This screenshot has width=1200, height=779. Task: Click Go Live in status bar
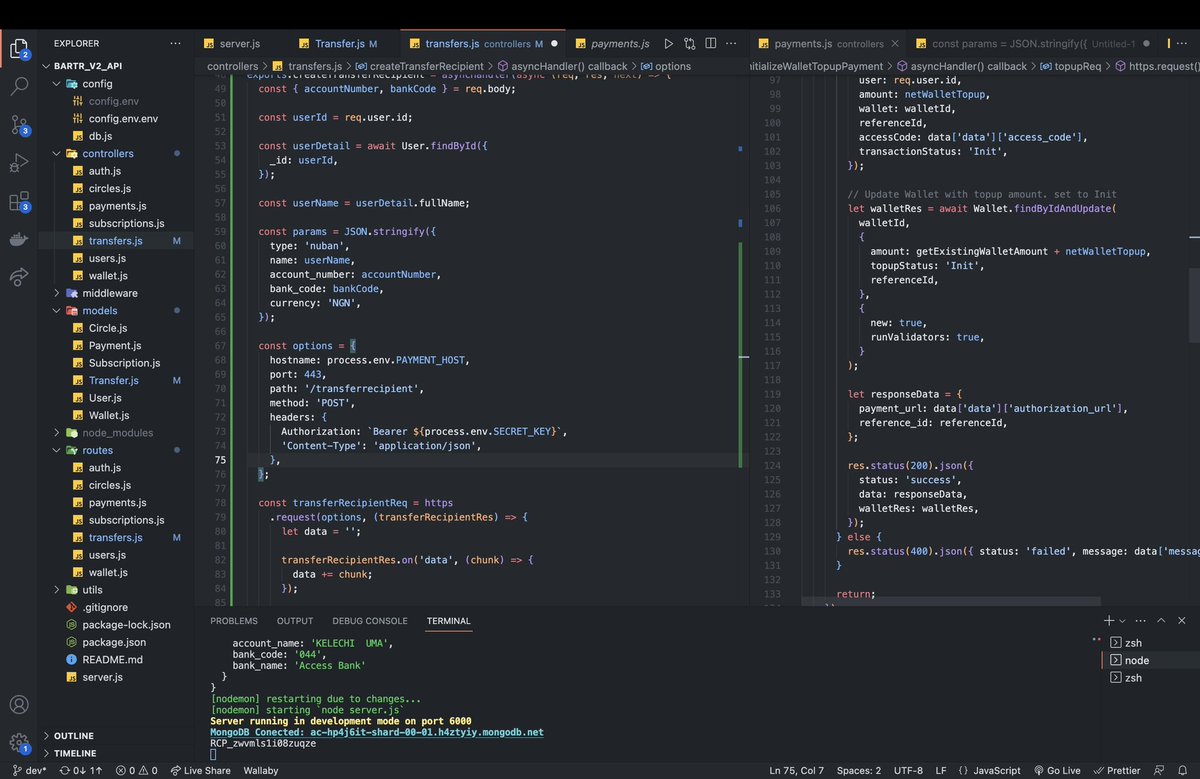pyautogui.click(x=1058, y=770)
